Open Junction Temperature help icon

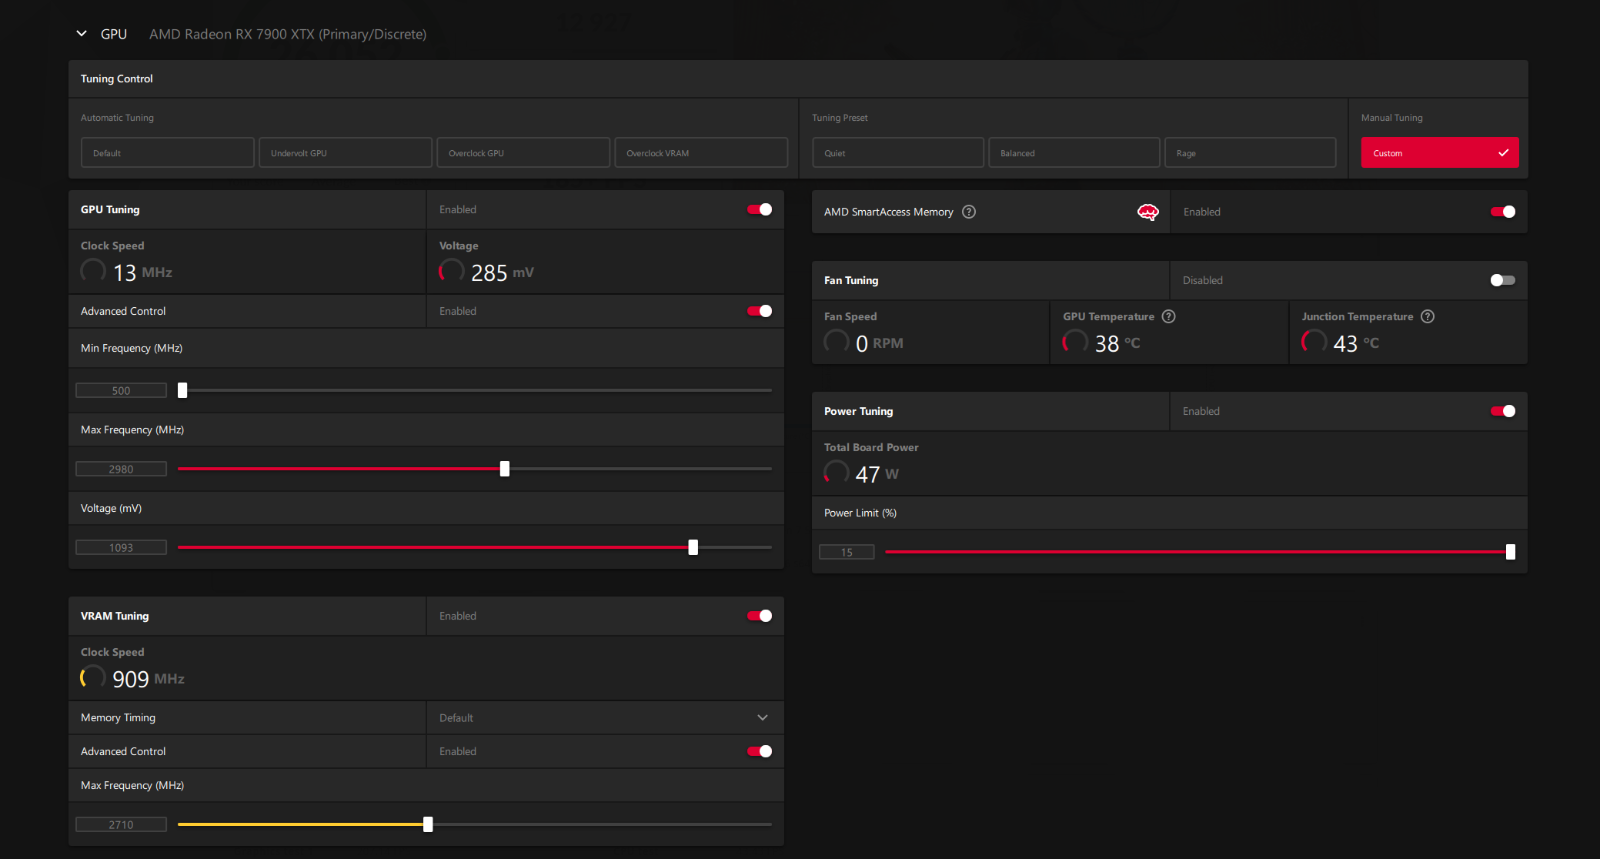[x=1428, y=317]
